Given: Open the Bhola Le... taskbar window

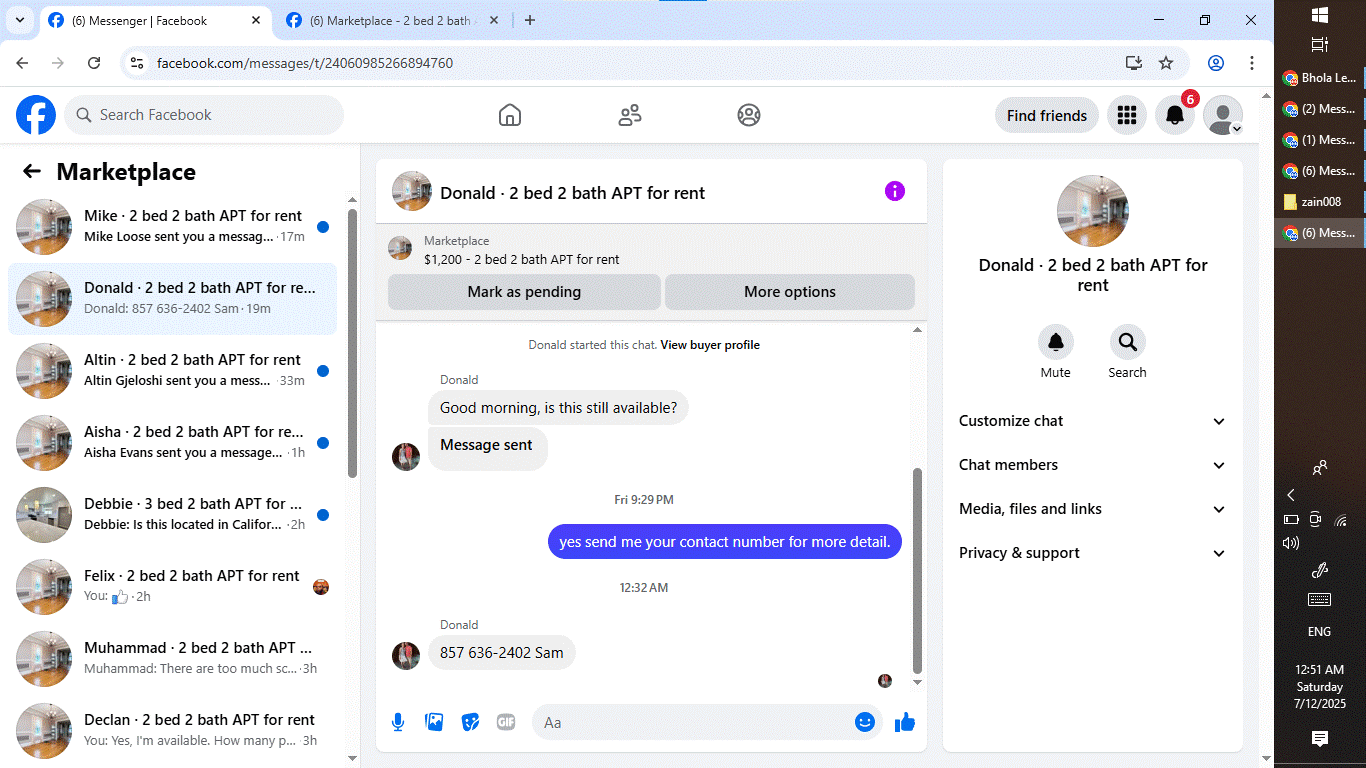Looking at the screenshot, I should tap(1319, 78).
